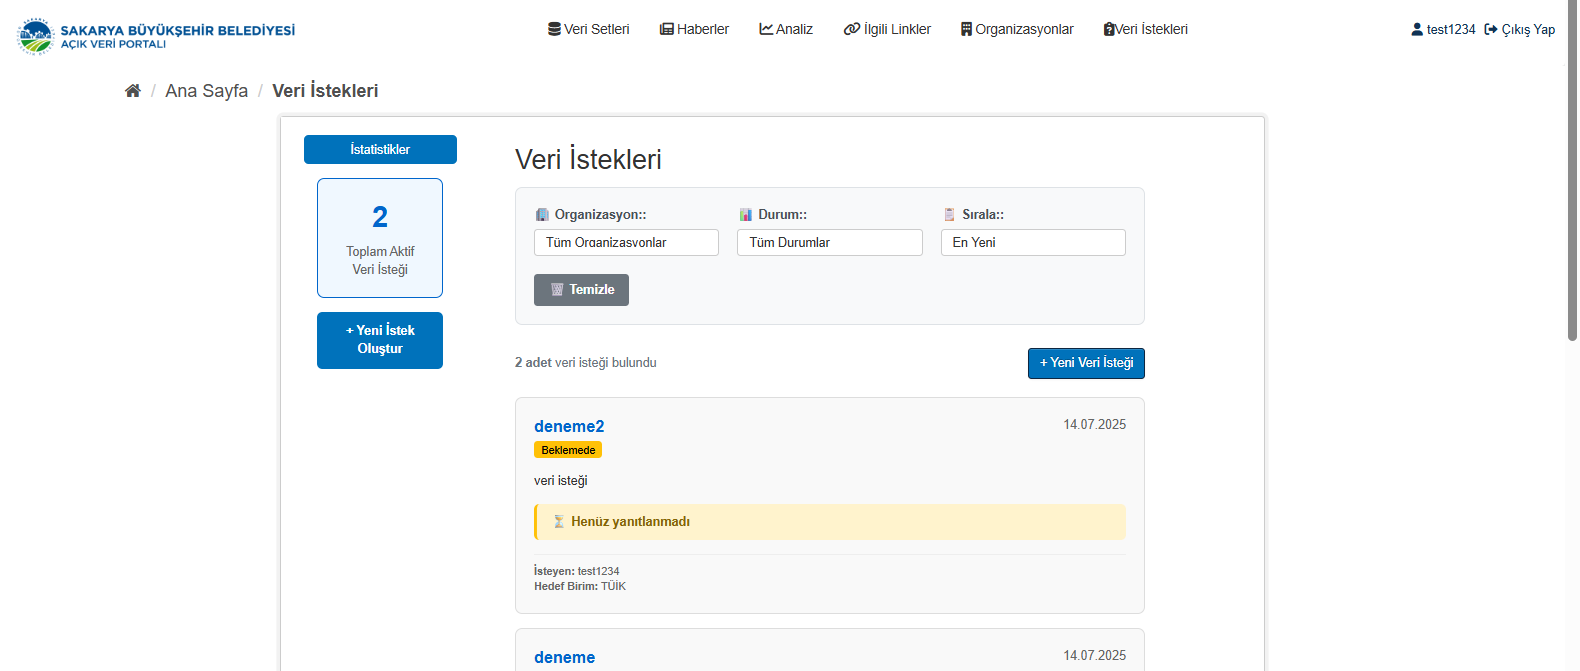1580x671 pixels.
Task: Open the deneme2 request title link
Action: pyautogui.click(x=569, y=426)
